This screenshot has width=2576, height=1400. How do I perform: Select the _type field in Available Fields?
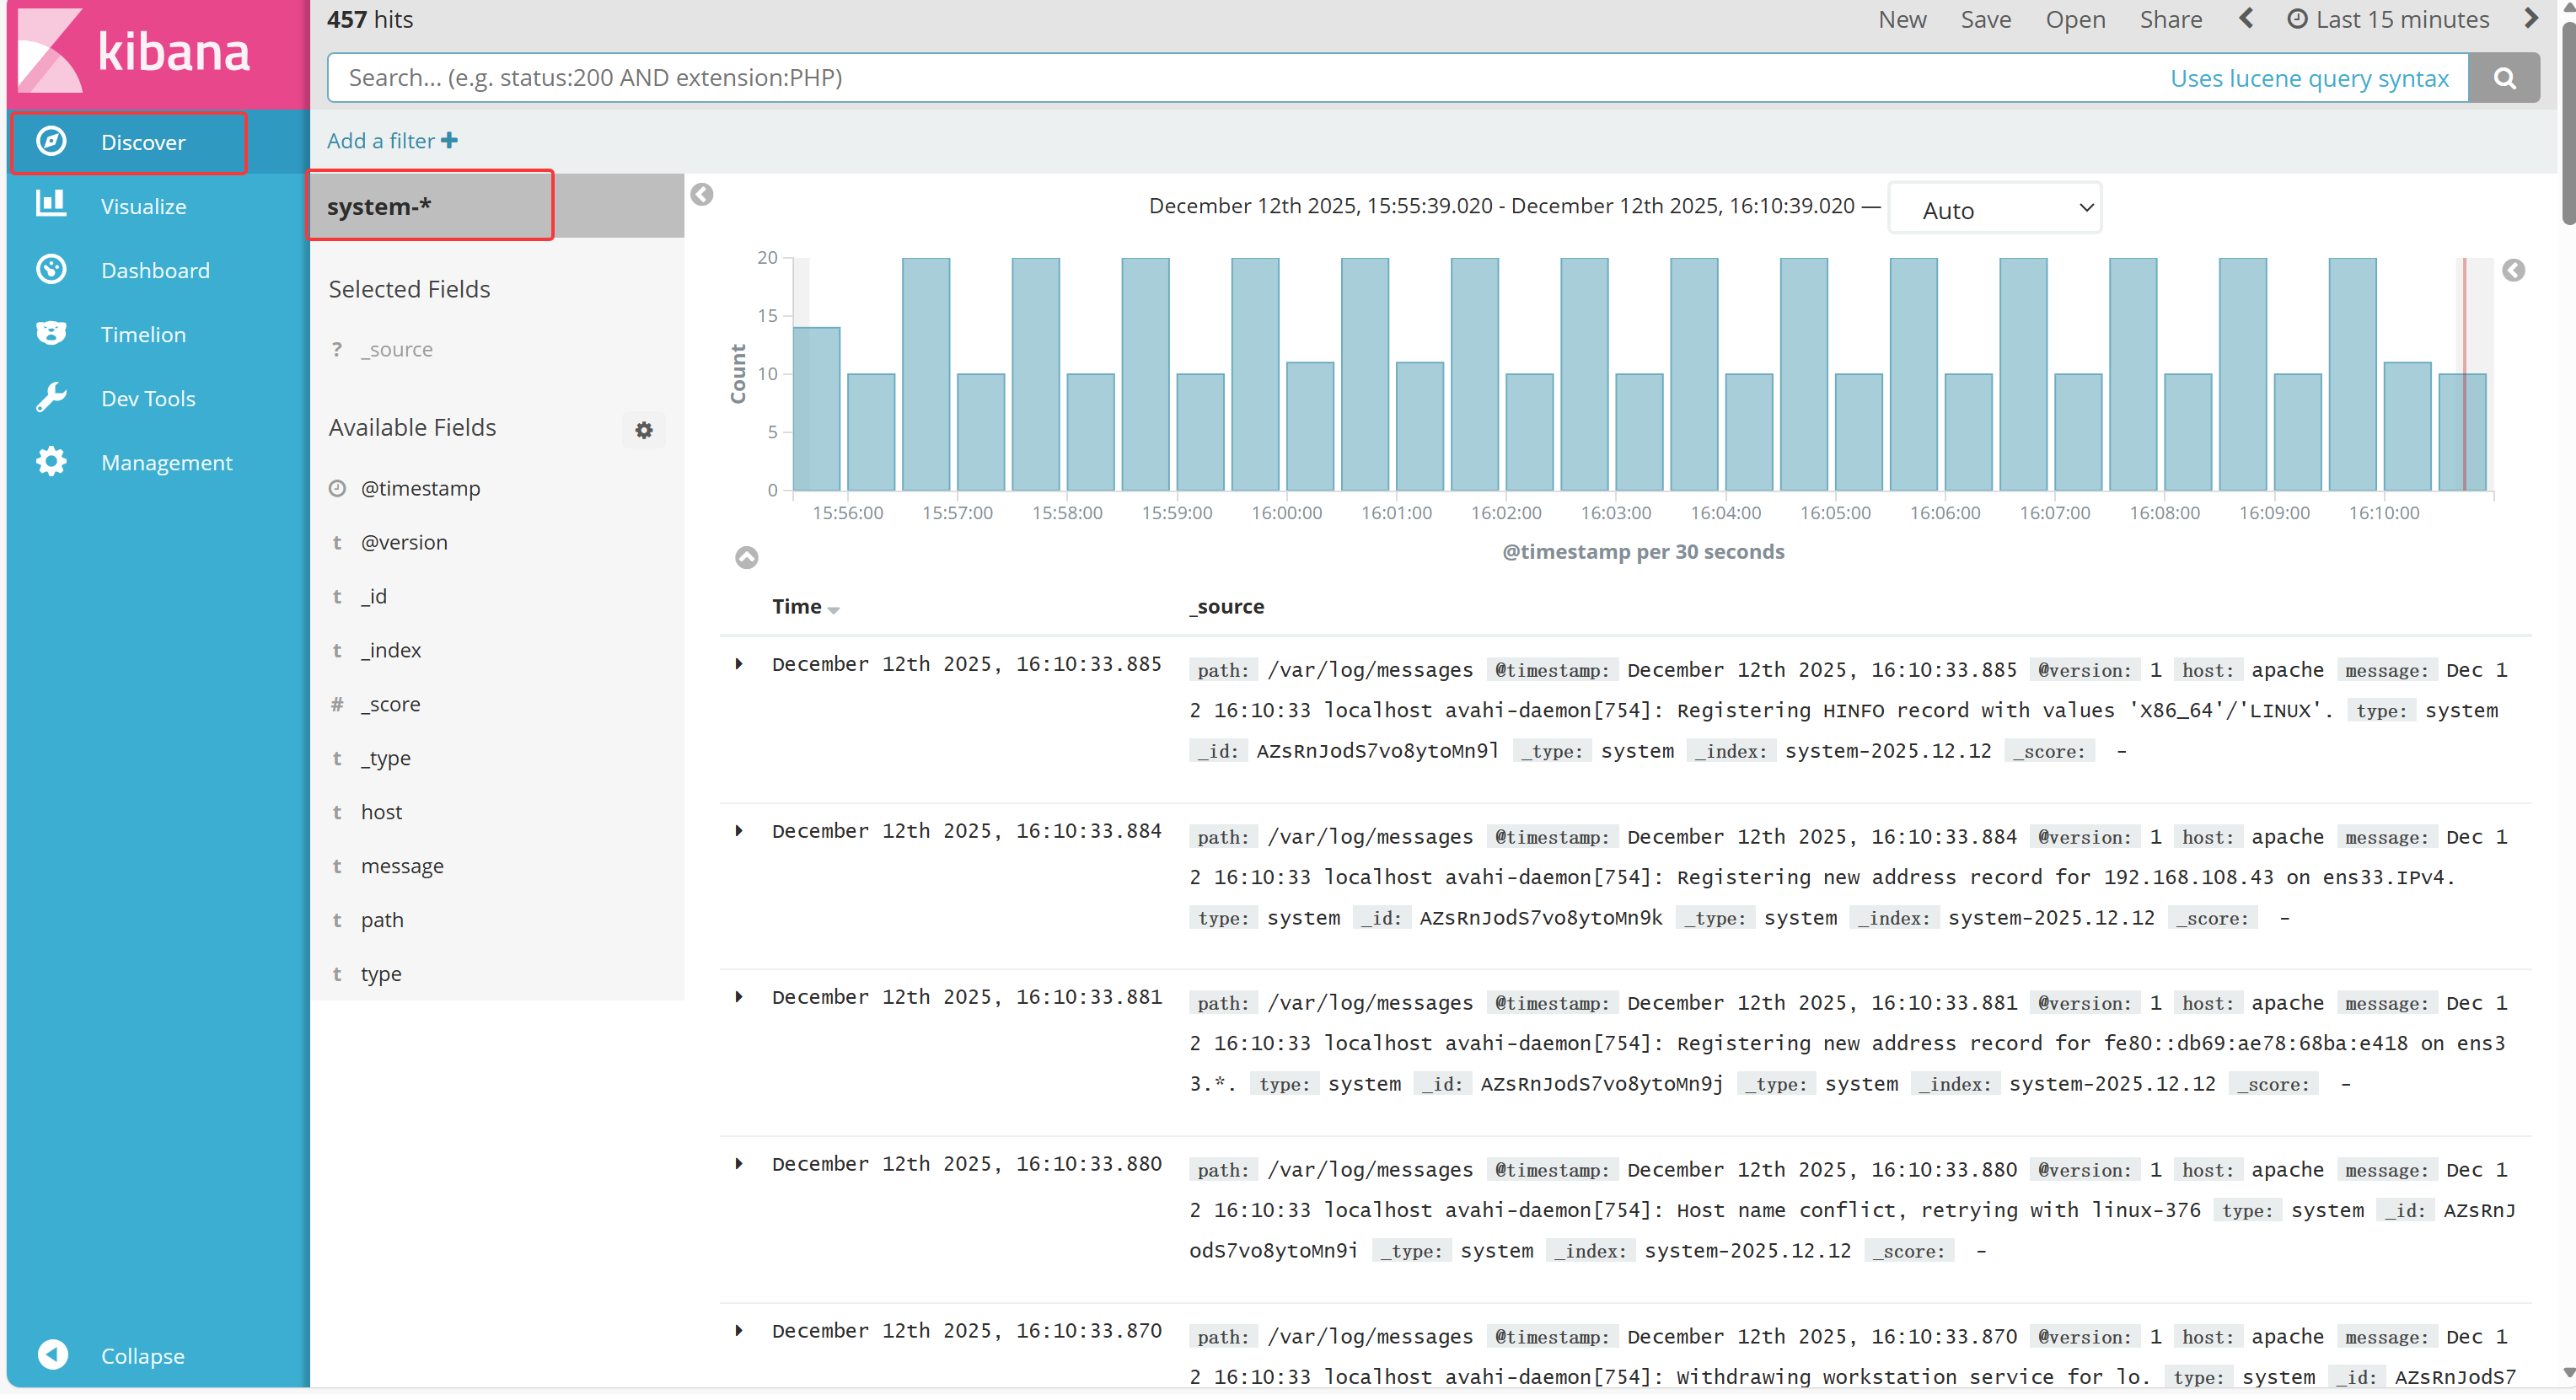coord(386,758)
